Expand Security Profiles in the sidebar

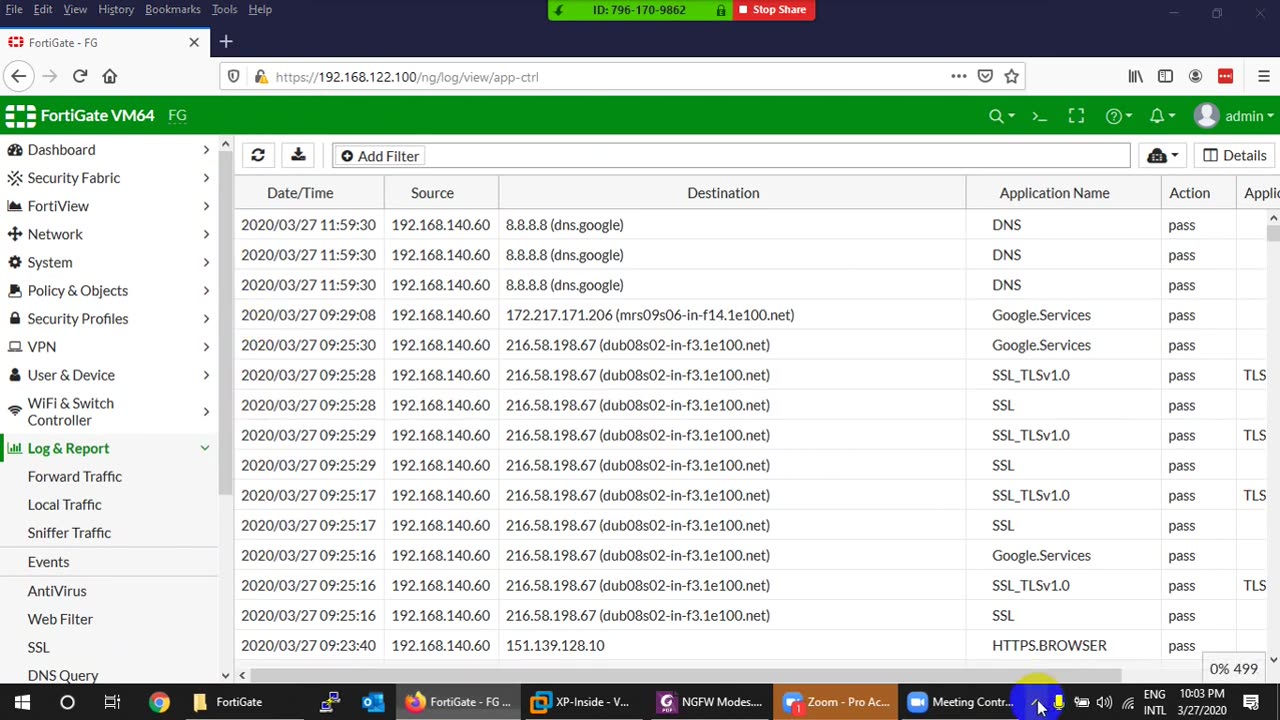[109, 318]
